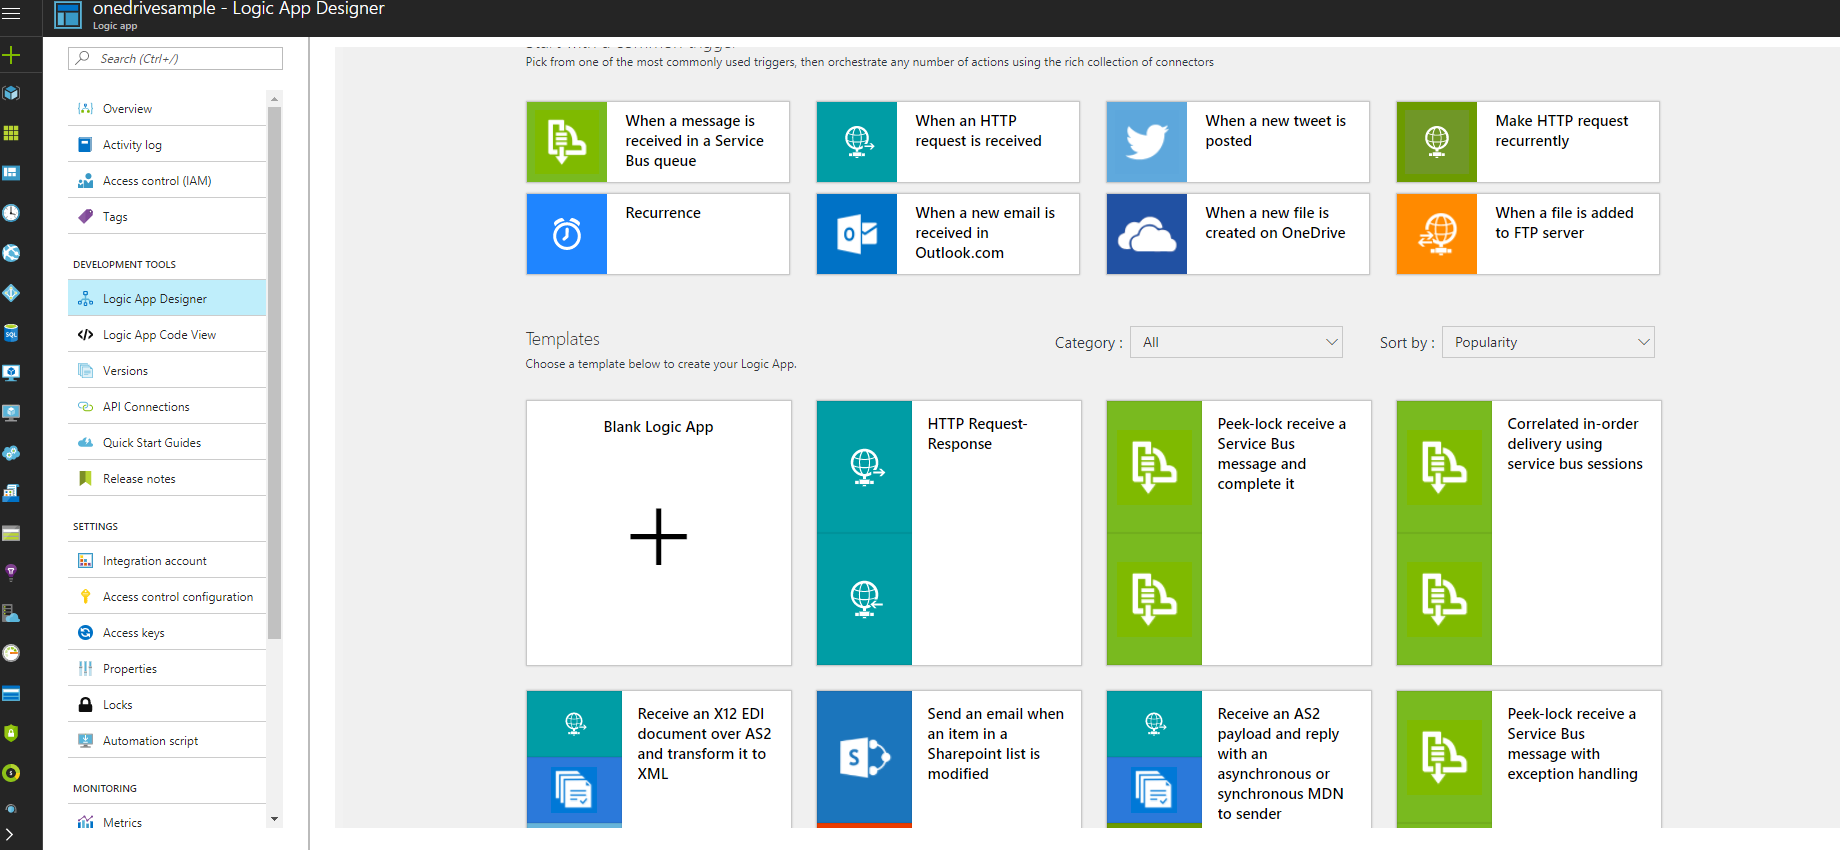1840x850 pixels.
Task: Open the Access keys setting
Action: pos(167,633)
